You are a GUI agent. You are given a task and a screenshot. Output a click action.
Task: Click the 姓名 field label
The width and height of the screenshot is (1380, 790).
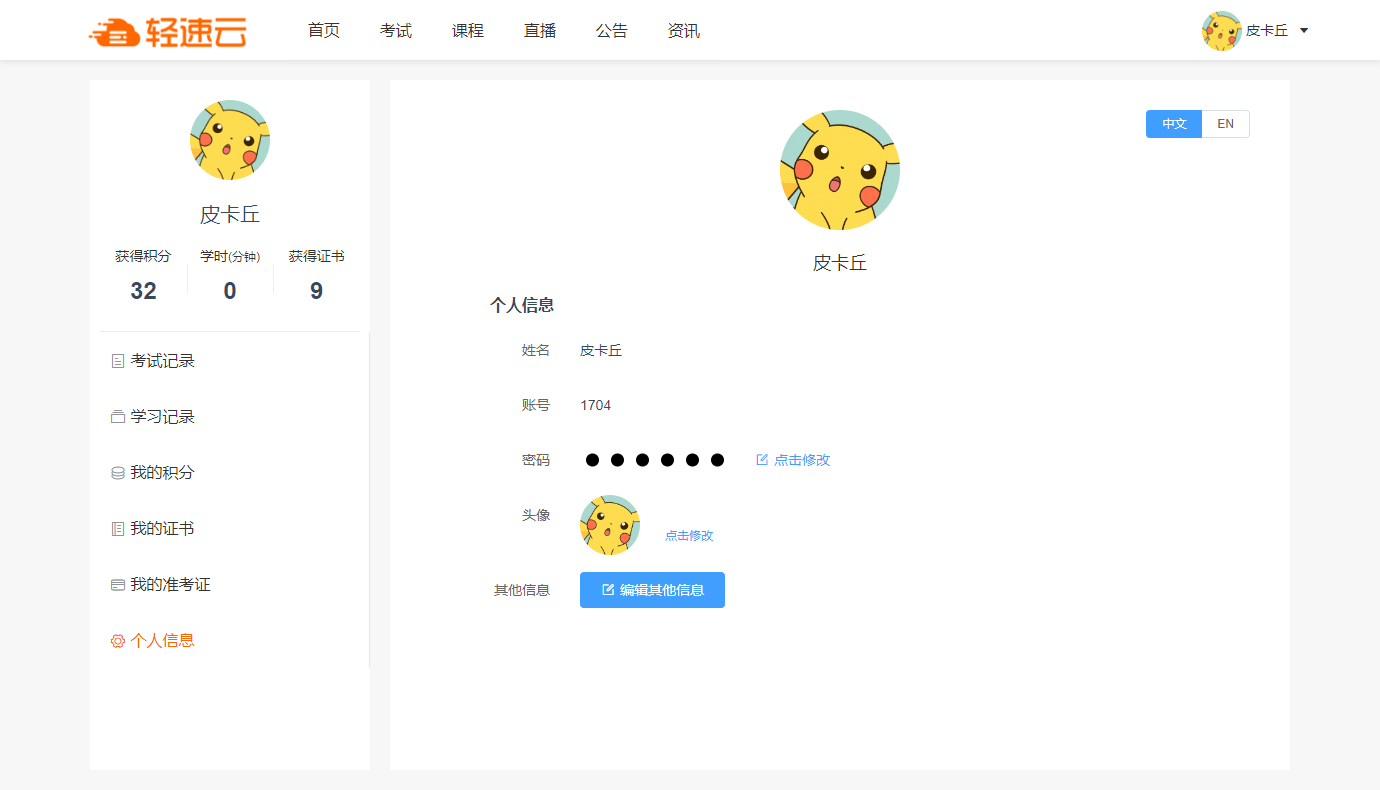536,350
